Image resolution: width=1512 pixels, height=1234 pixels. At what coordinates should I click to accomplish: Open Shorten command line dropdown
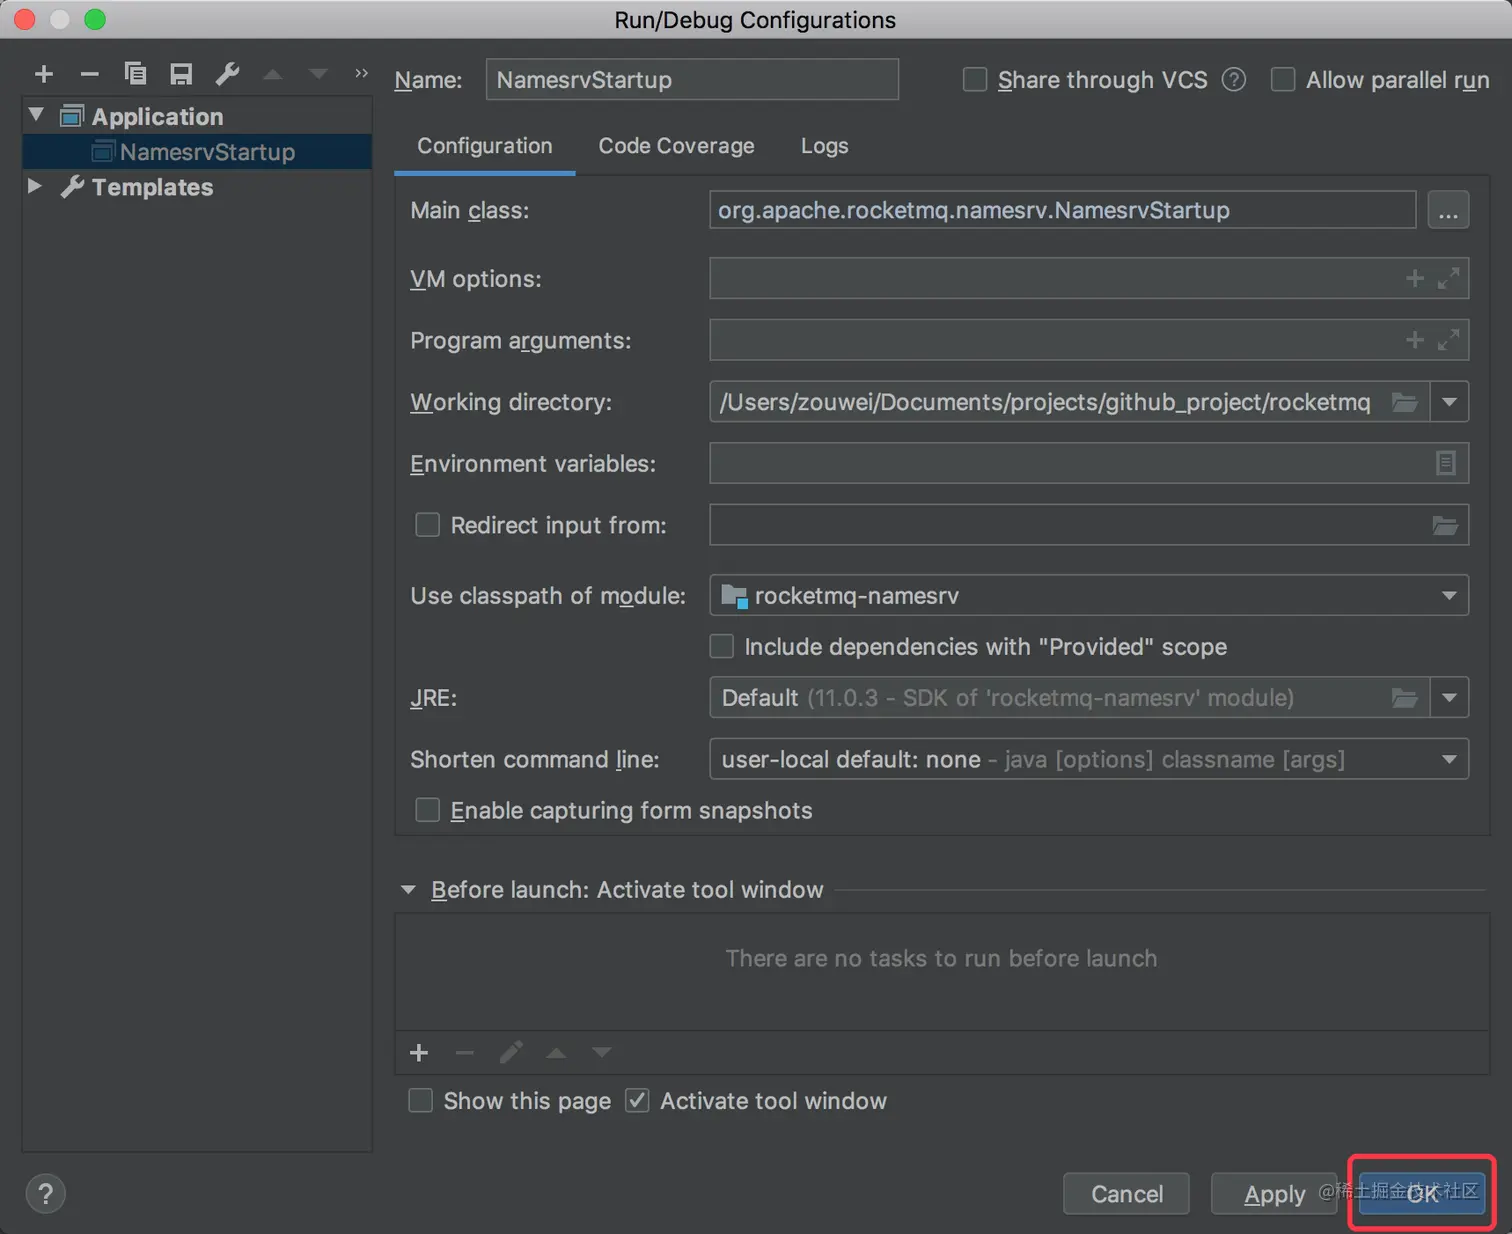pyautogui.click(x=1449, y=760)
